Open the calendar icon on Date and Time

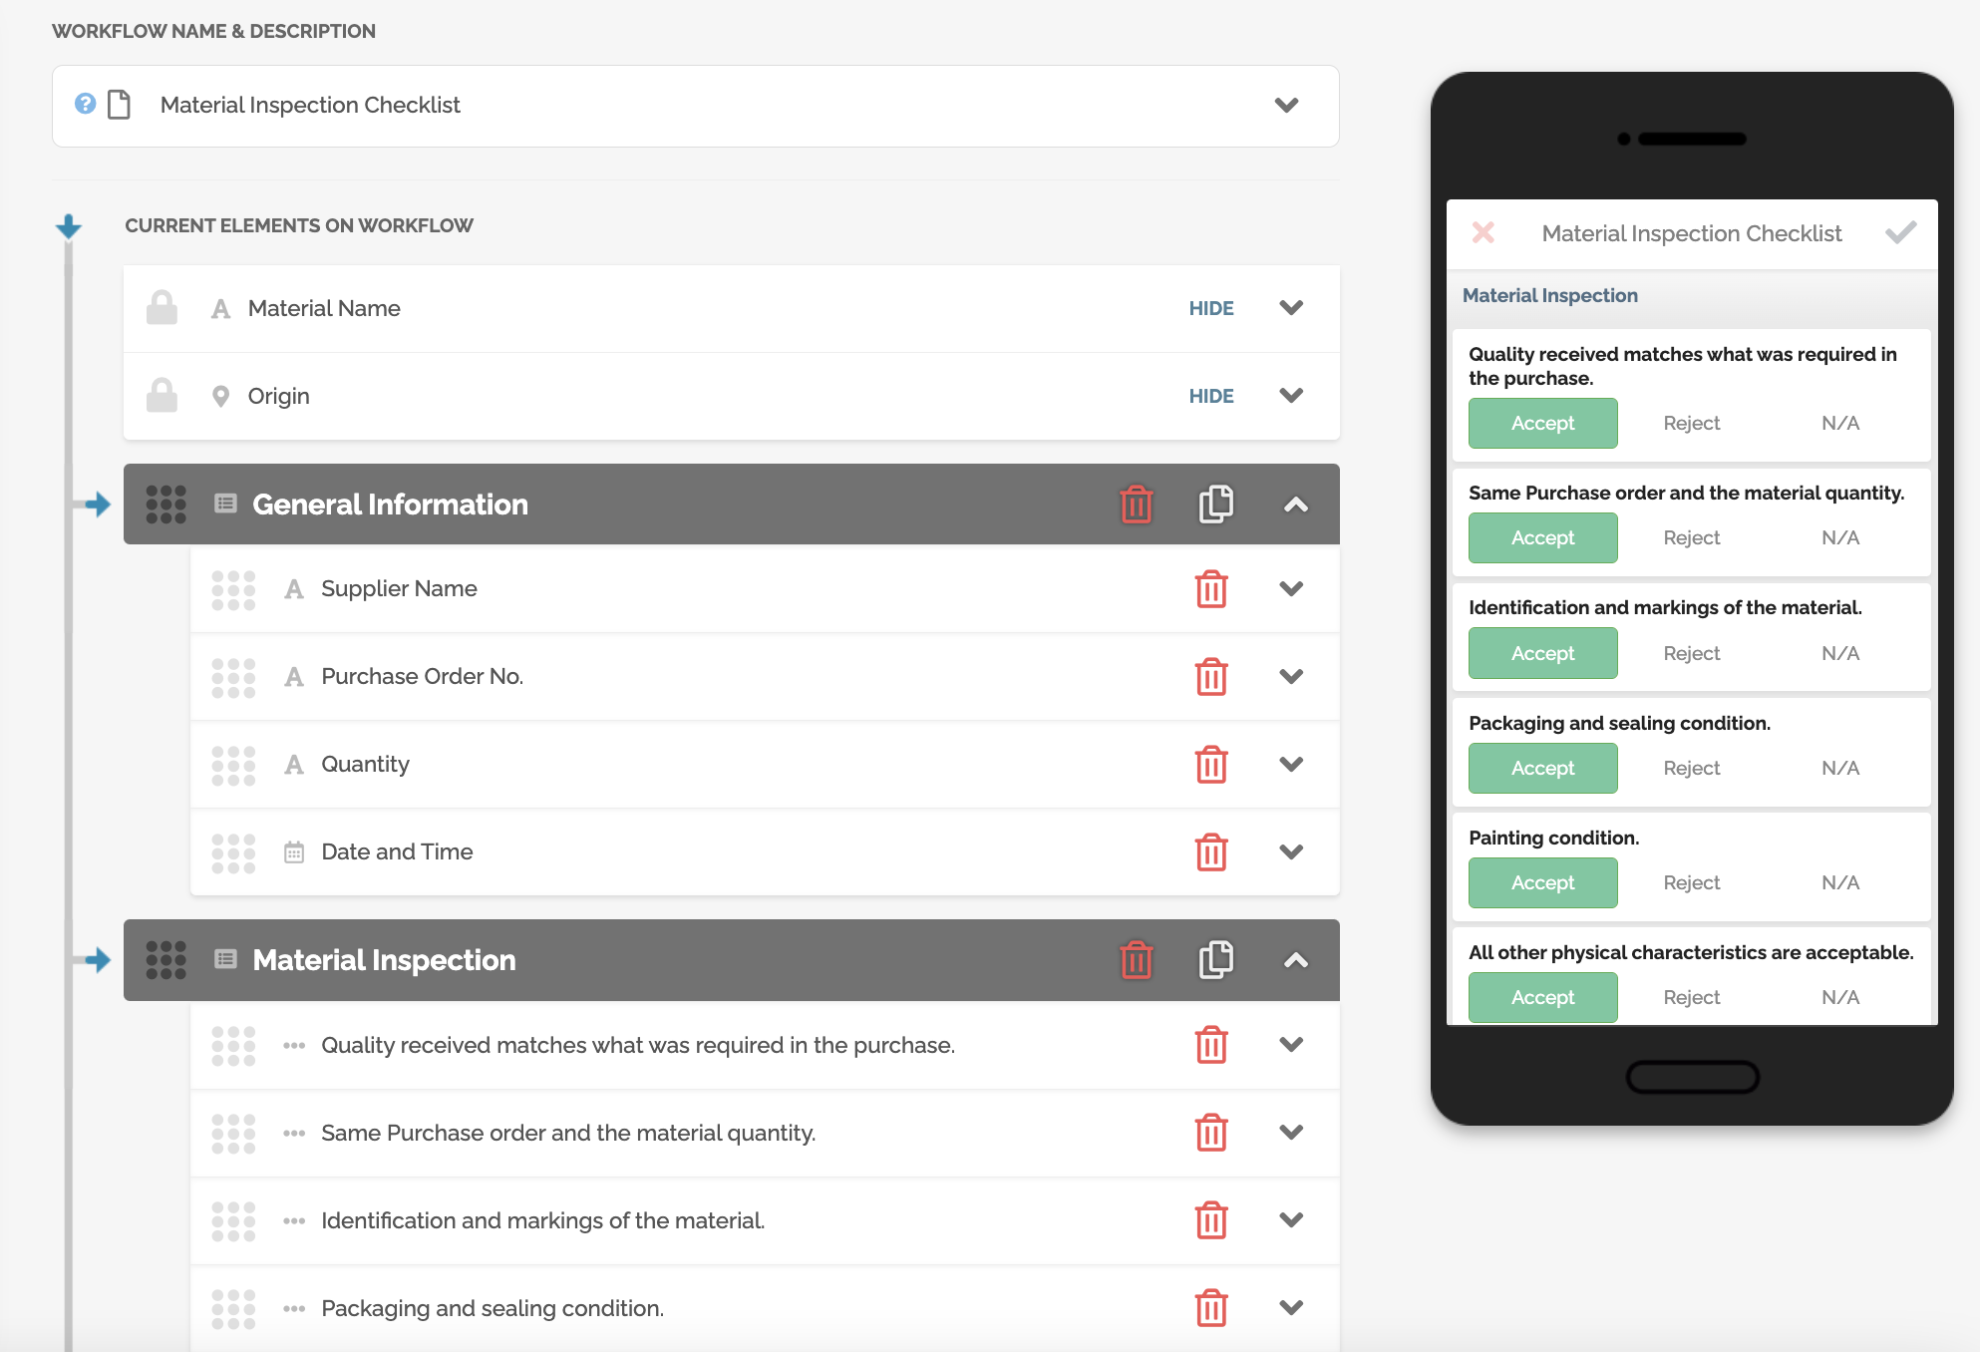coord(293,852)
